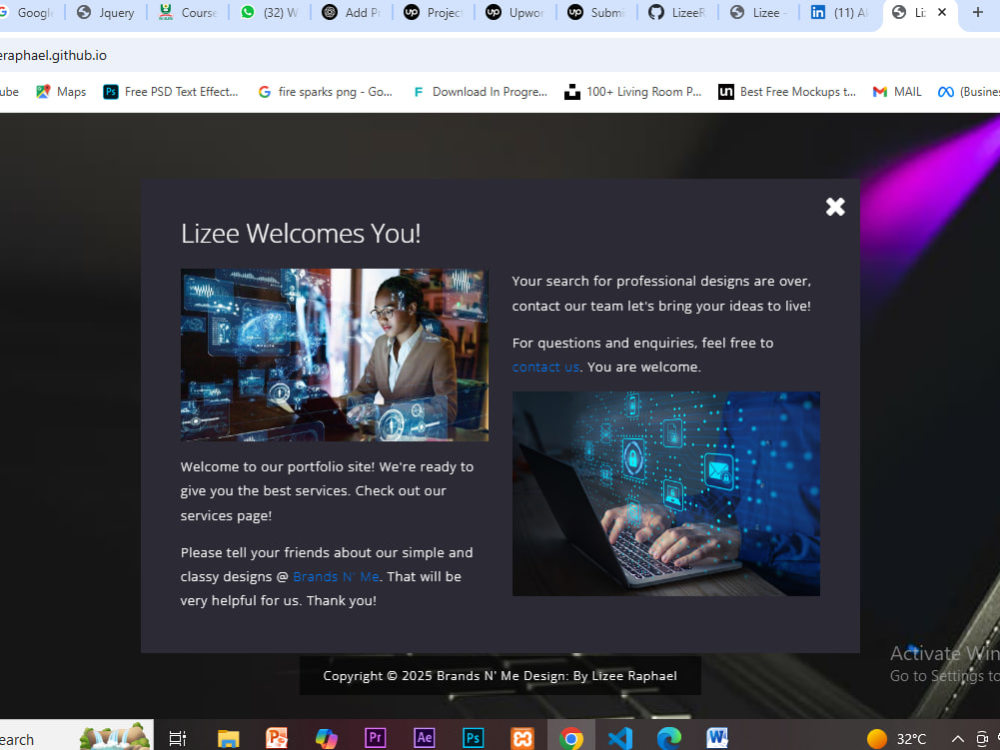Screen dimensions: 1000x750
Task: Launch PowerPoint from taskbar
Action: click(277, 739)
